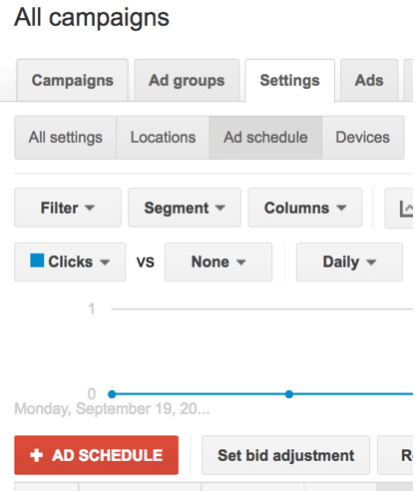Expand the Segment dropdown menu
This screenshot has width=417, height=491.
[x=185, y=208]
